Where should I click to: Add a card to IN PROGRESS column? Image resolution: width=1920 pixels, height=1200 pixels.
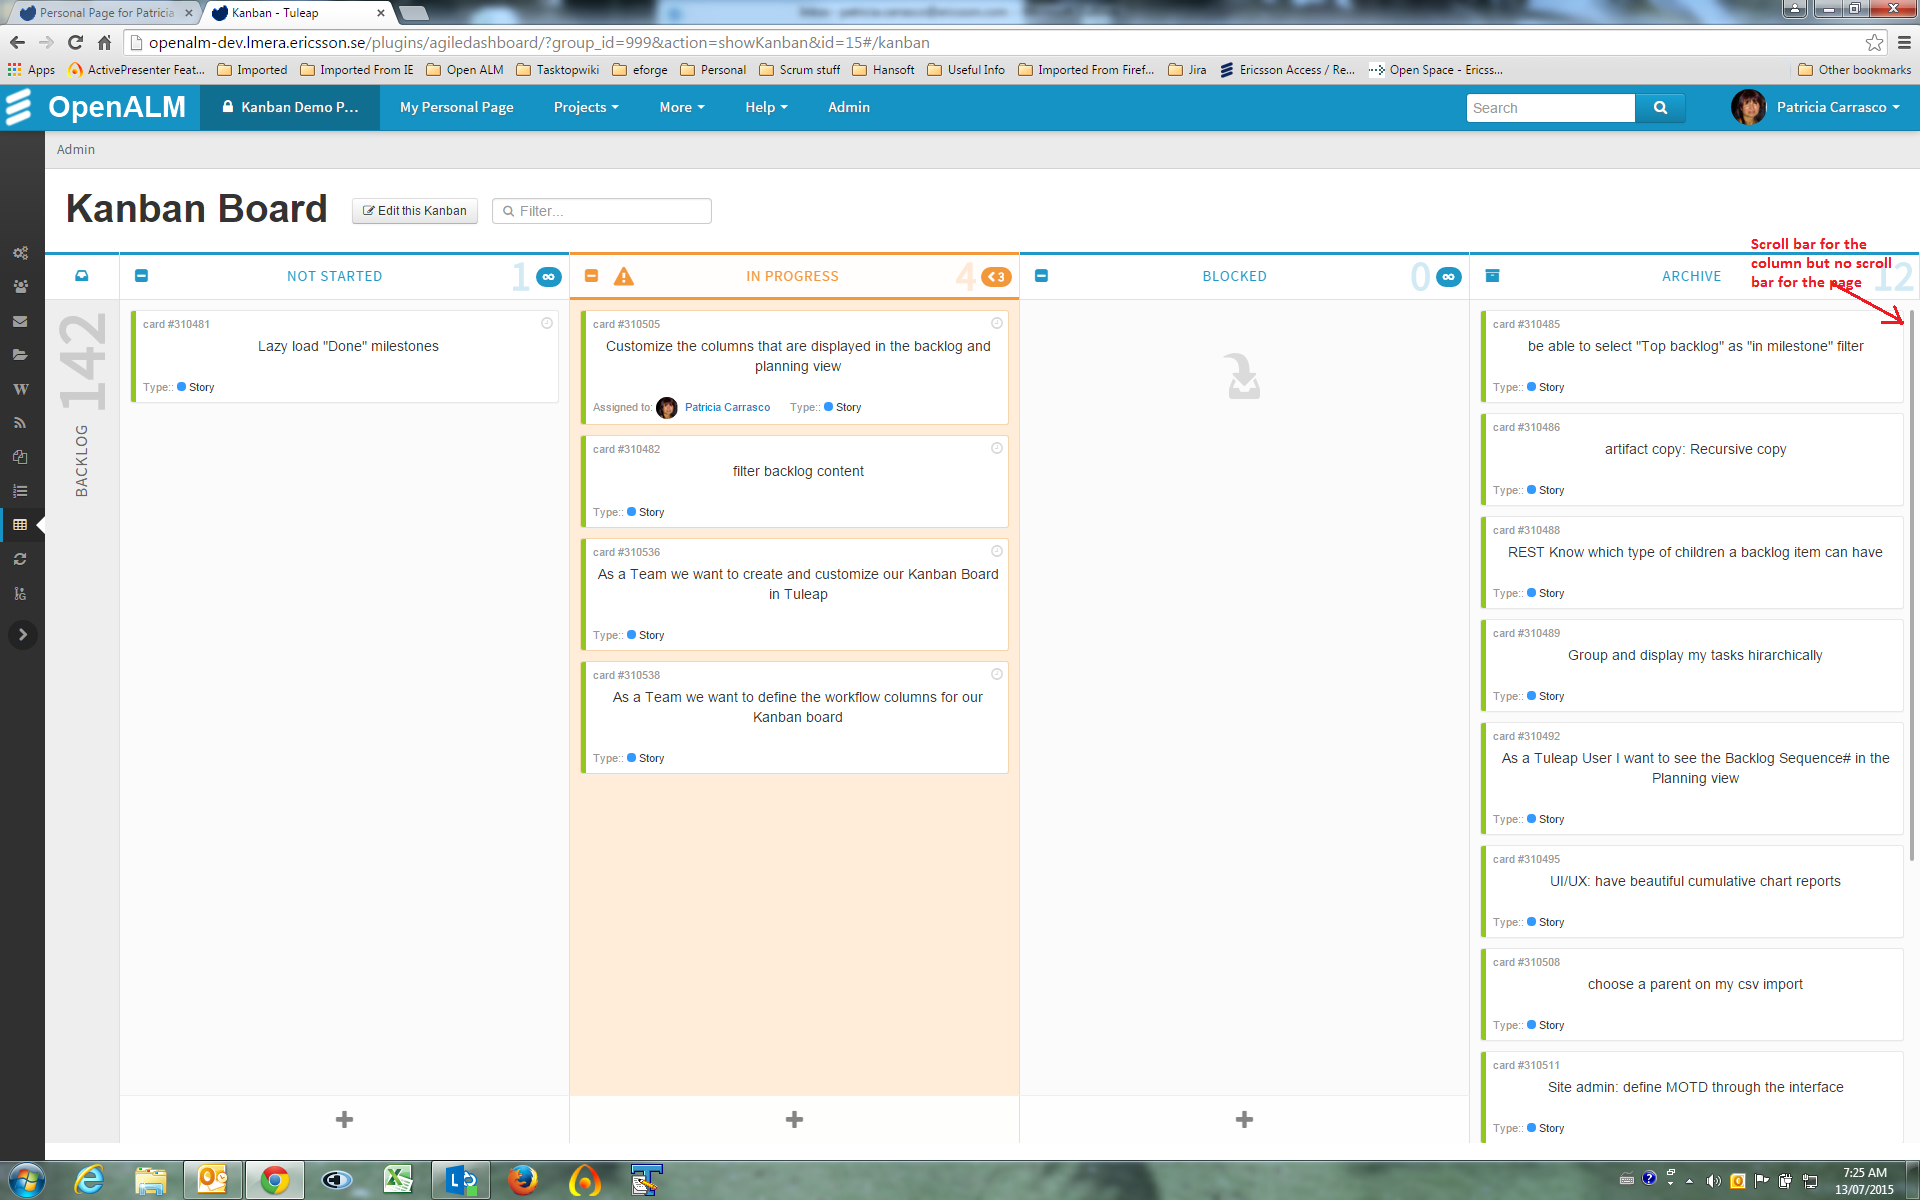[x=794, y=1119]
